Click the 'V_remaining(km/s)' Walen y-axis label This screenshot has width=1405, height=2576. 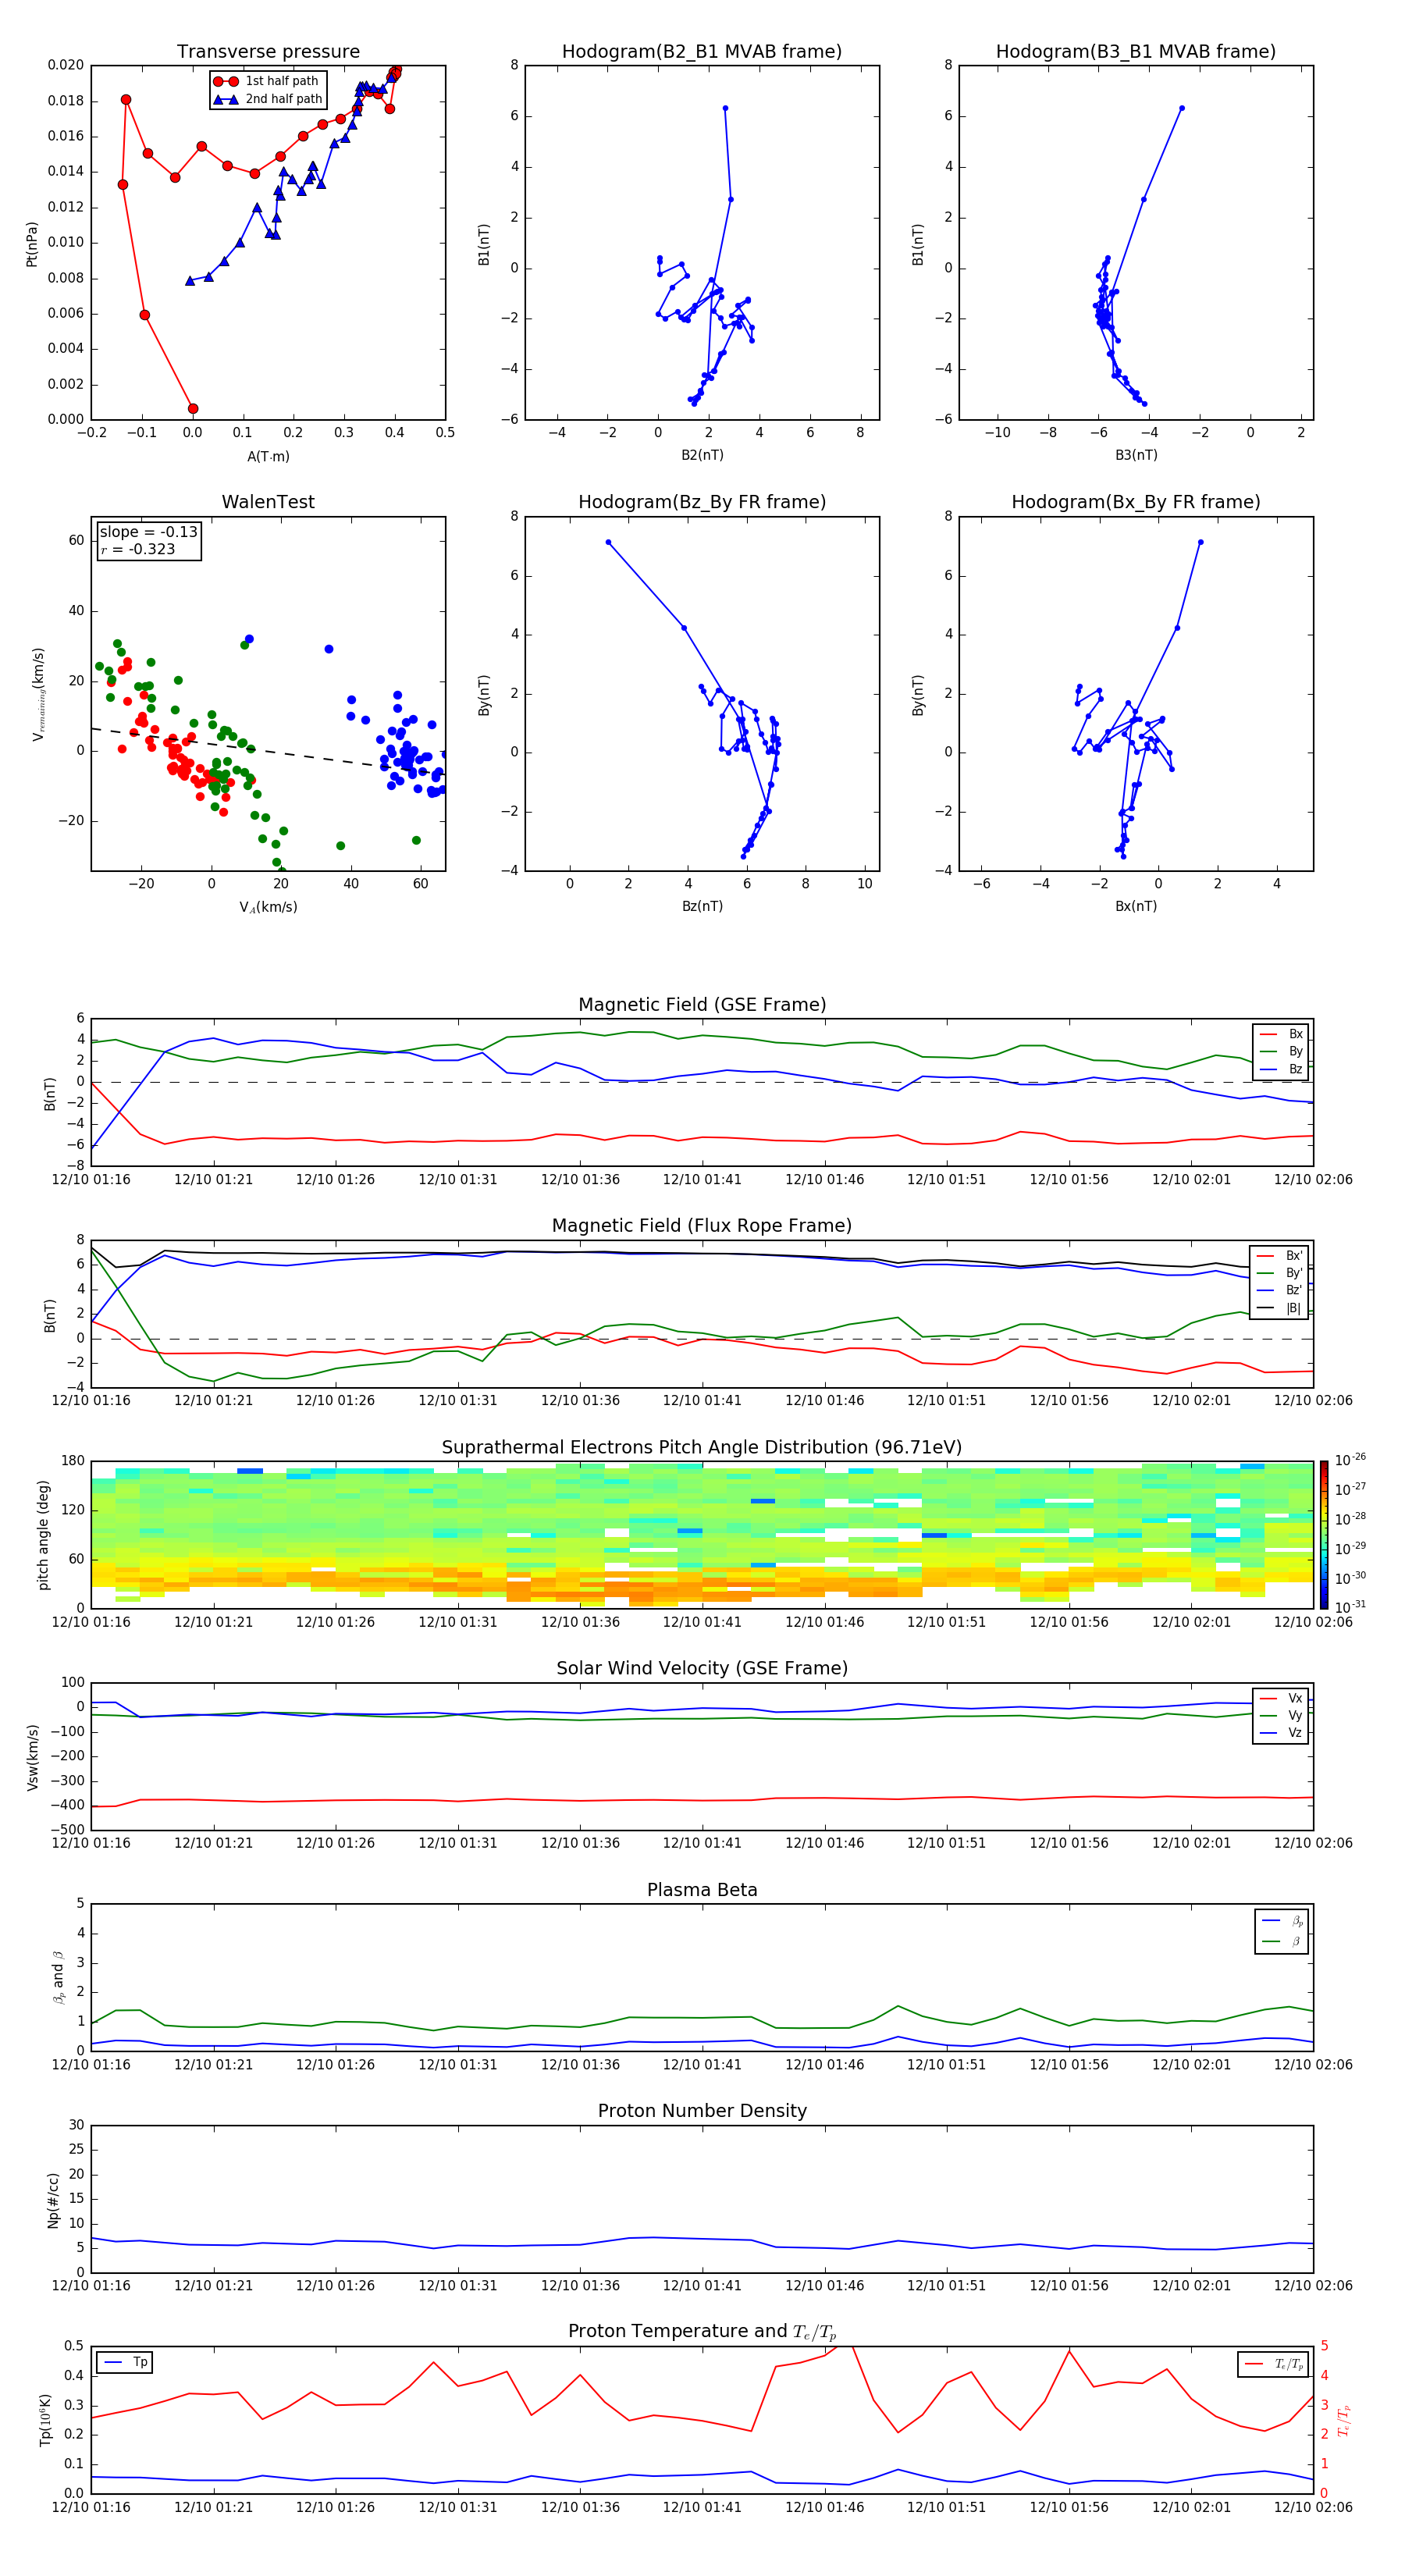coord(39,694)
